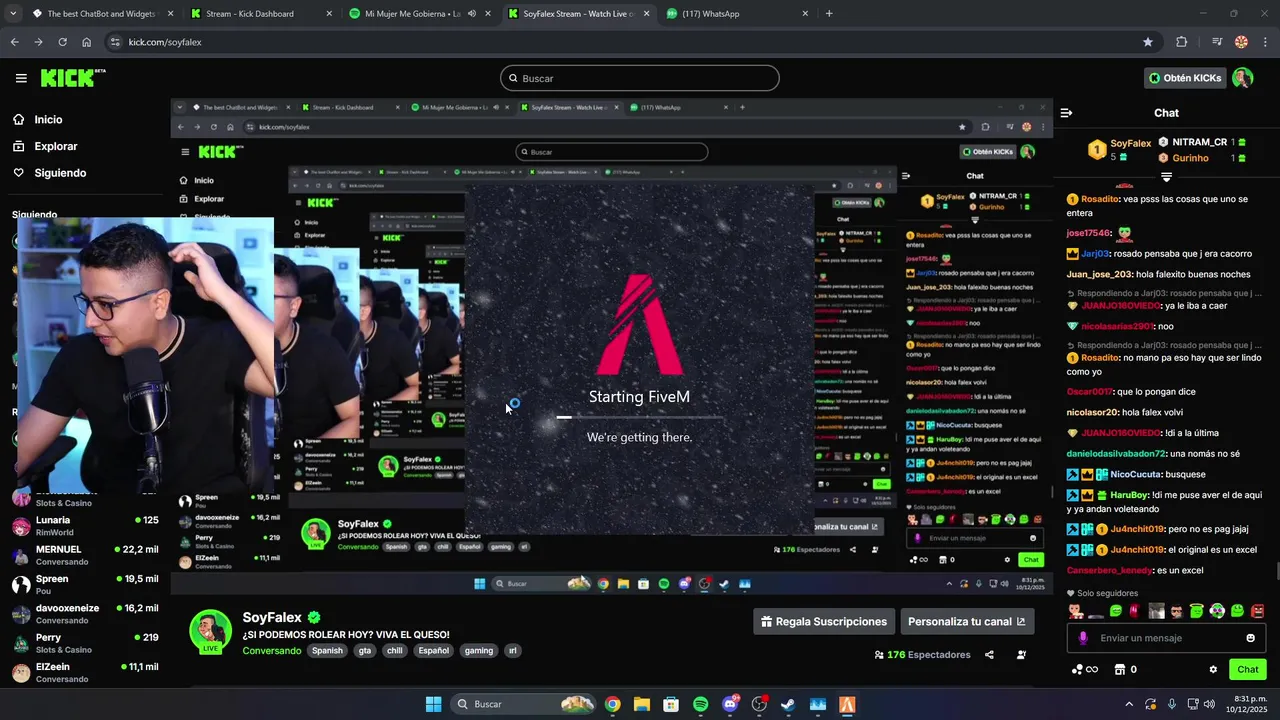Click the channel points infinity icon
The image size is (1280, 720).
(1084, 670)
